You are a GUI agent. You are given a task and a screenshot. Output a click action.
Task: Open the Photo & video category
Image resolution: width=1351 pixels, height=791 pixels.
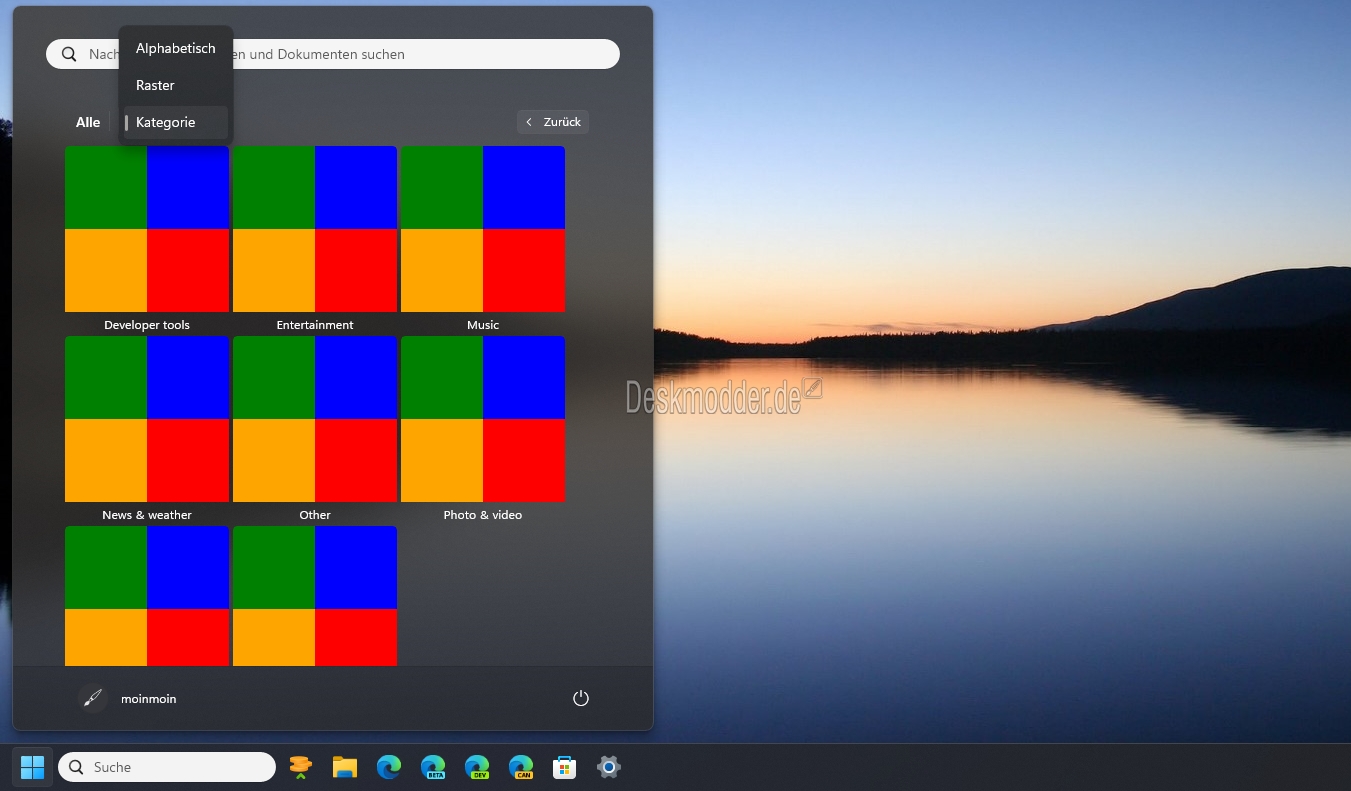pyautogui.click(x=482, y=420)
